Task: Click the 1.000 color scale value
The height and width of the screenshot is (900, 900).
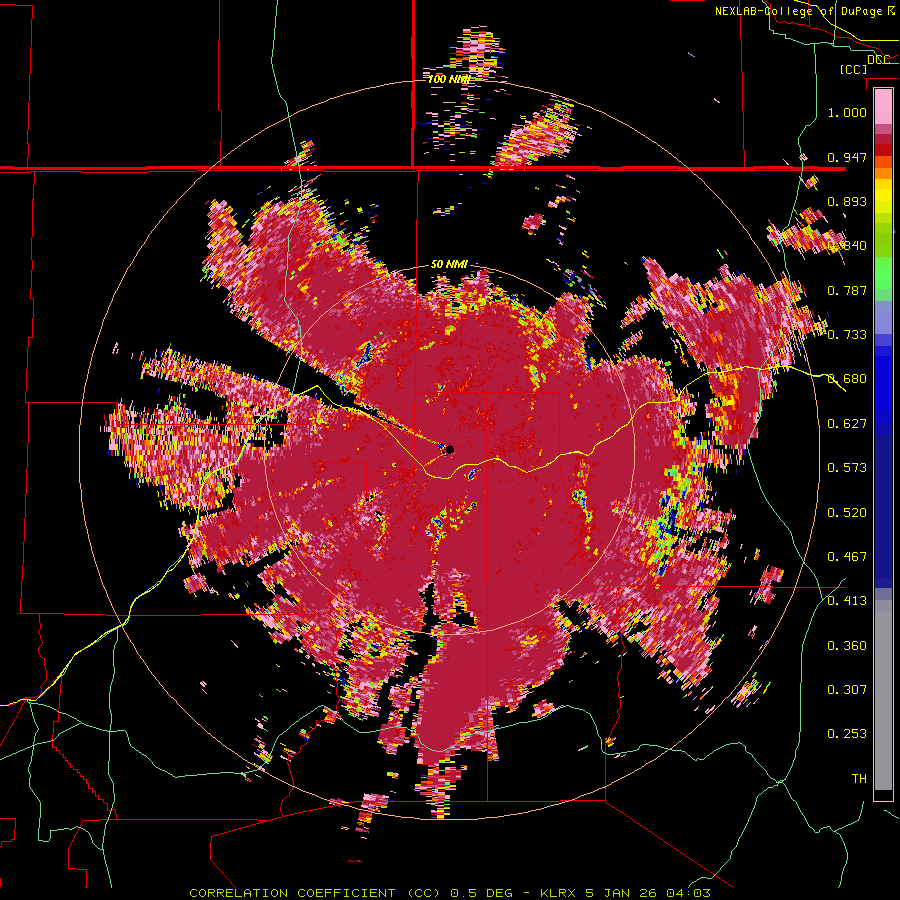Action: pyautogui.click(x=847, y=112)
